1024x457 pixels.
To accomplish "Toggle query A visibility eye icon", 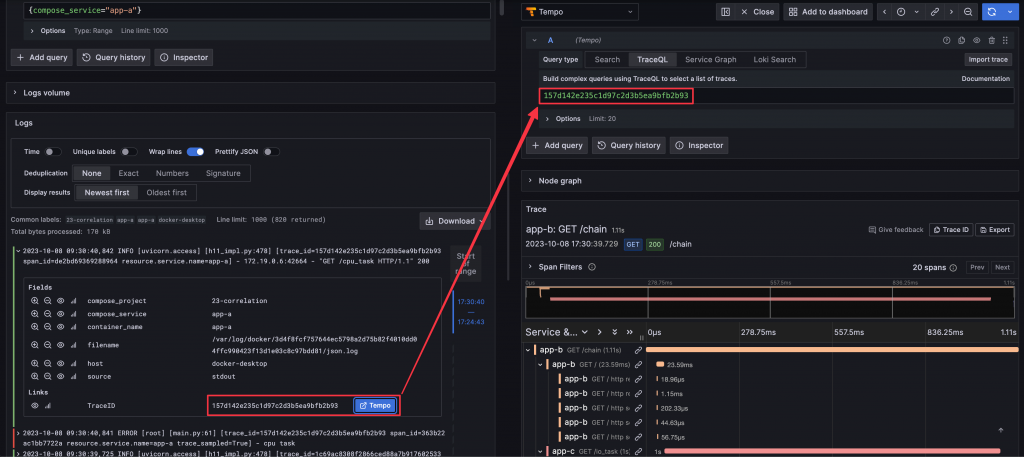I will coord(977,40).
